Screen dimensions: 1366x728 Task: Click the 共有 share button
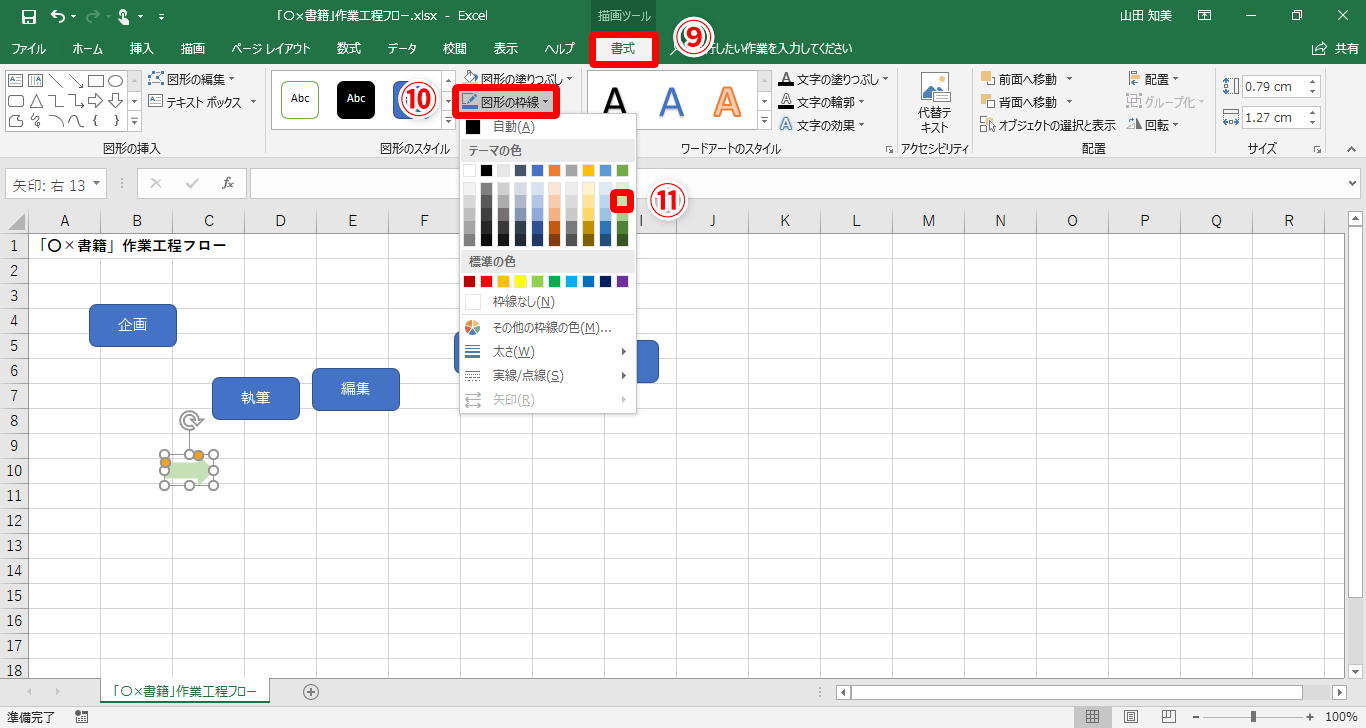click(1336, 48)
